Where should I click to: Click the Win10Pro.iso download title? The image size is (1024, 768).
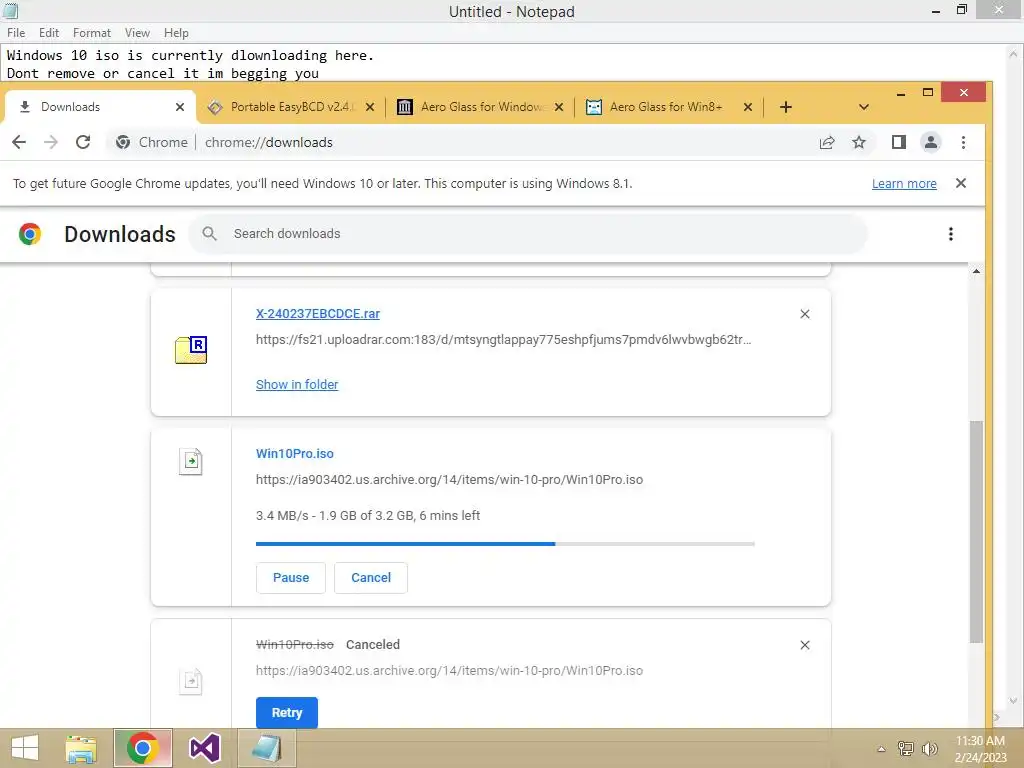coord(295,453)
